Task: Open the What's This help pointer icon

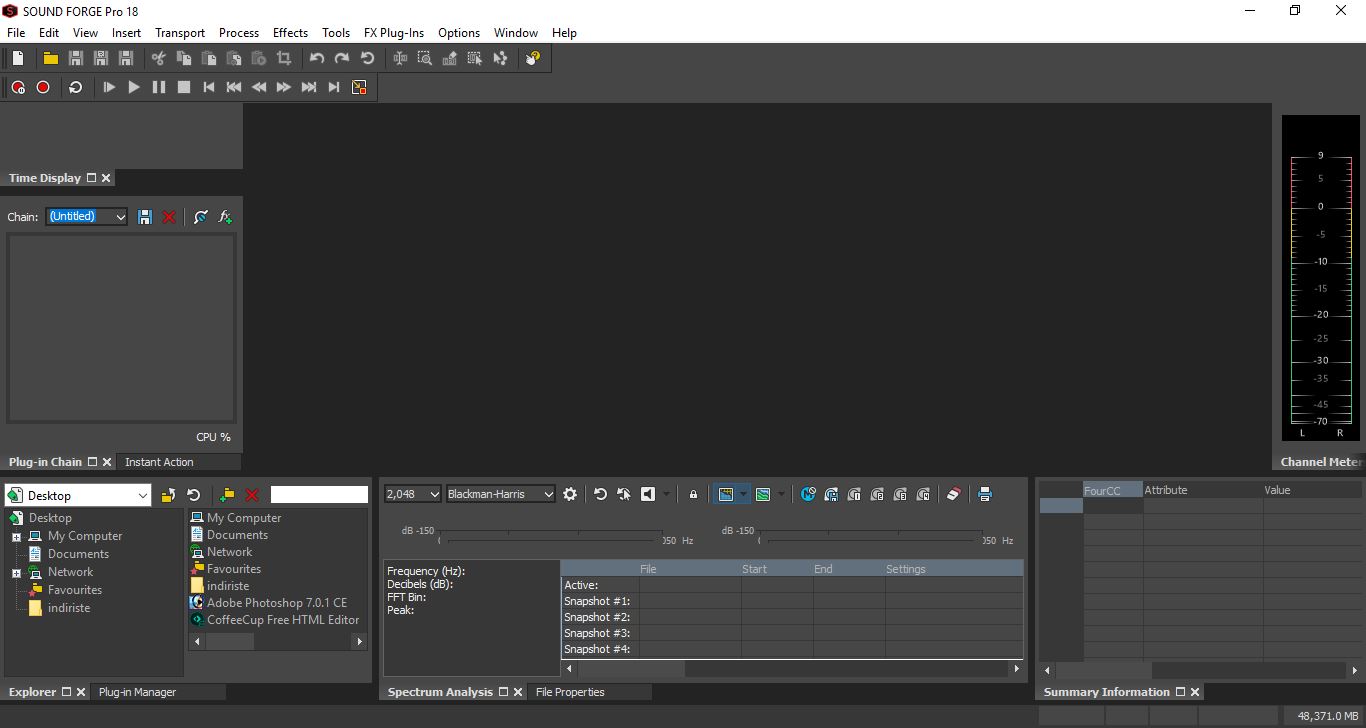Action: coord(533,58)
